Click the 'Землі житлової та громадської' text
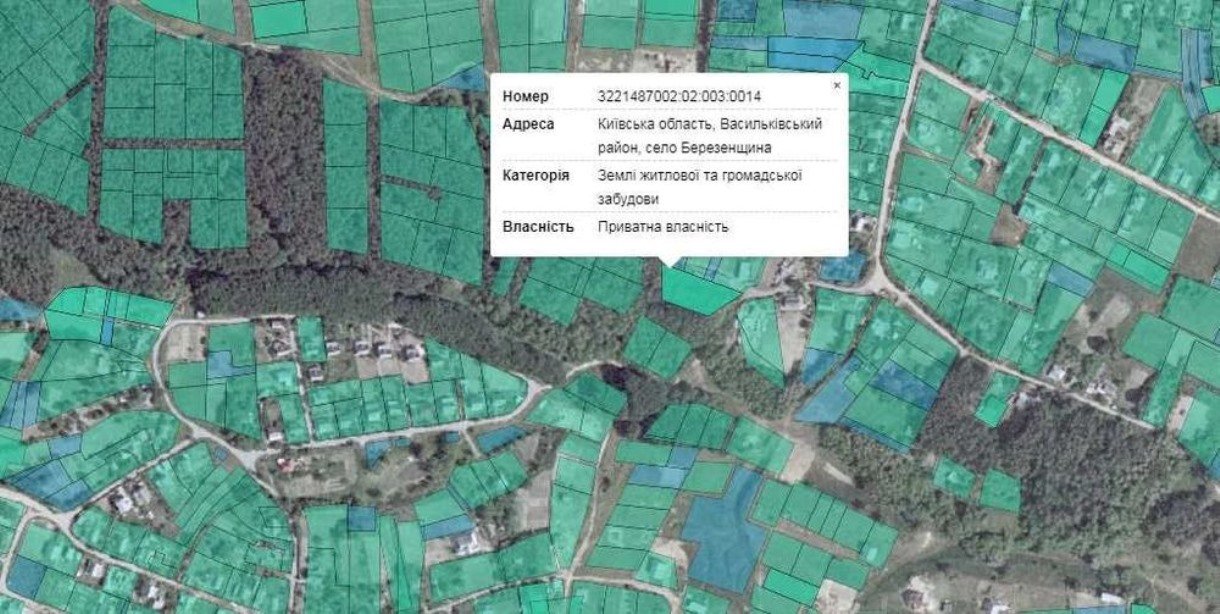The width and height of the screenshot is (1220, 614). point(700,176)
